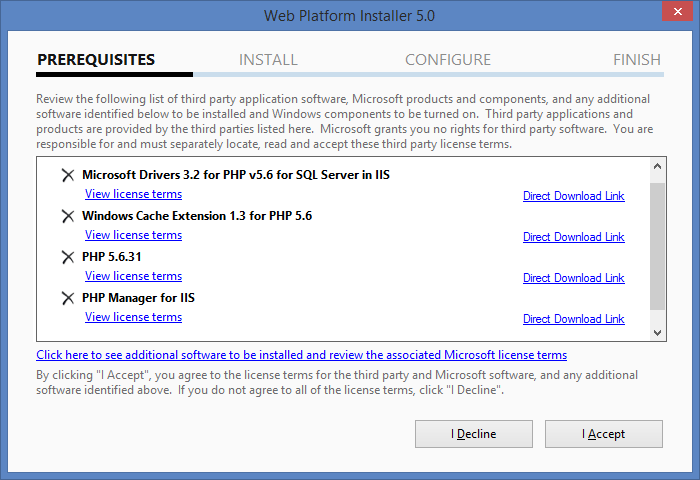Viewport: 700px width, 480px height.
Task: View license terms for Microsoft Drivers 3.2
Action: (x=133, y=194)
